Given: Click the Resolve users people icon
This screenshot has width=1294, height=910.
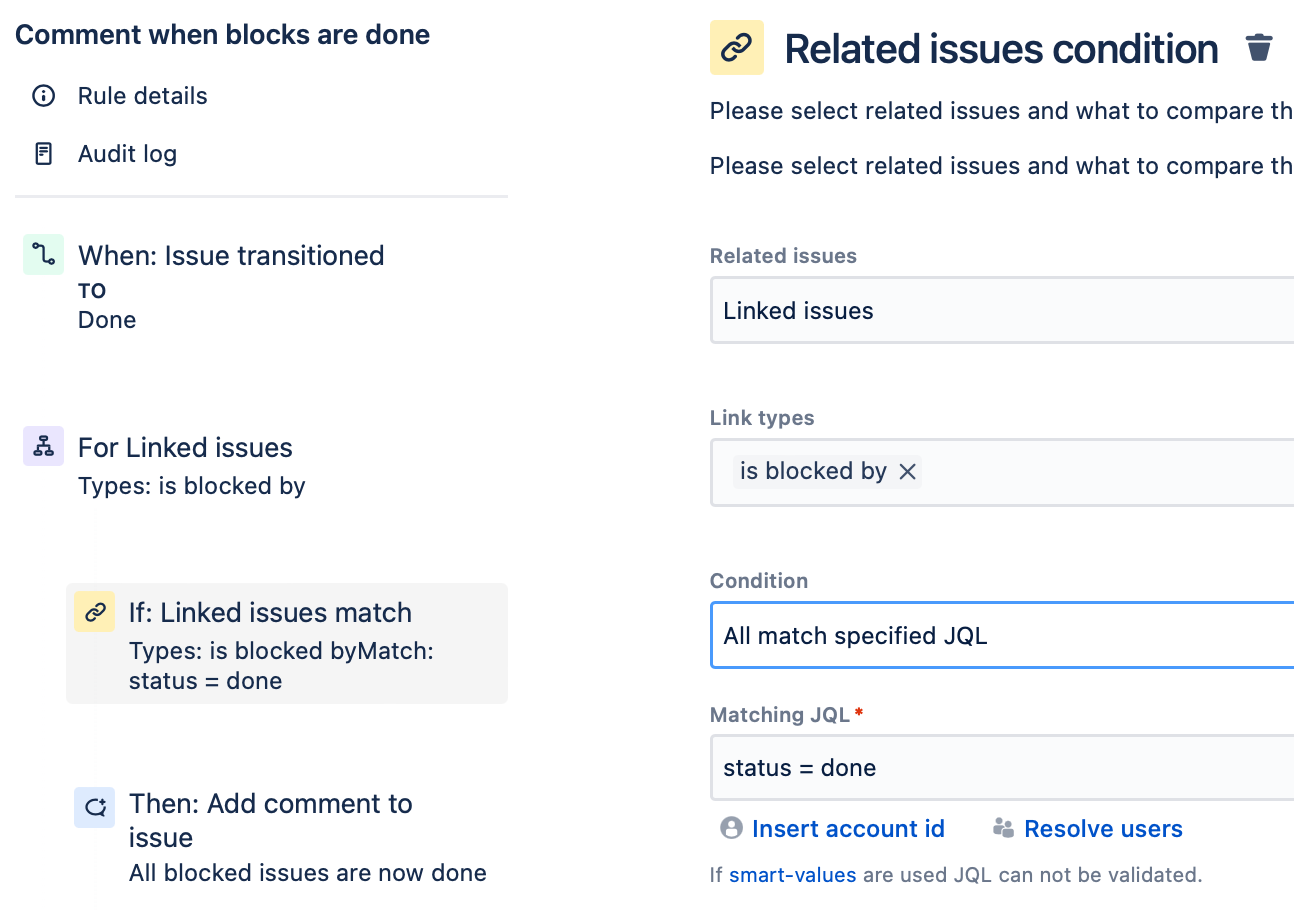Looking at the screenshot, I should [1003, 828].
